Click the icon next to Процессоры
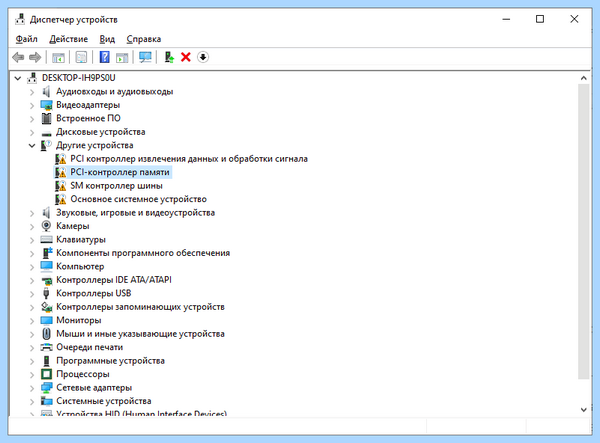This screenshot has height=443, width=600. click(x=46, y=374)
